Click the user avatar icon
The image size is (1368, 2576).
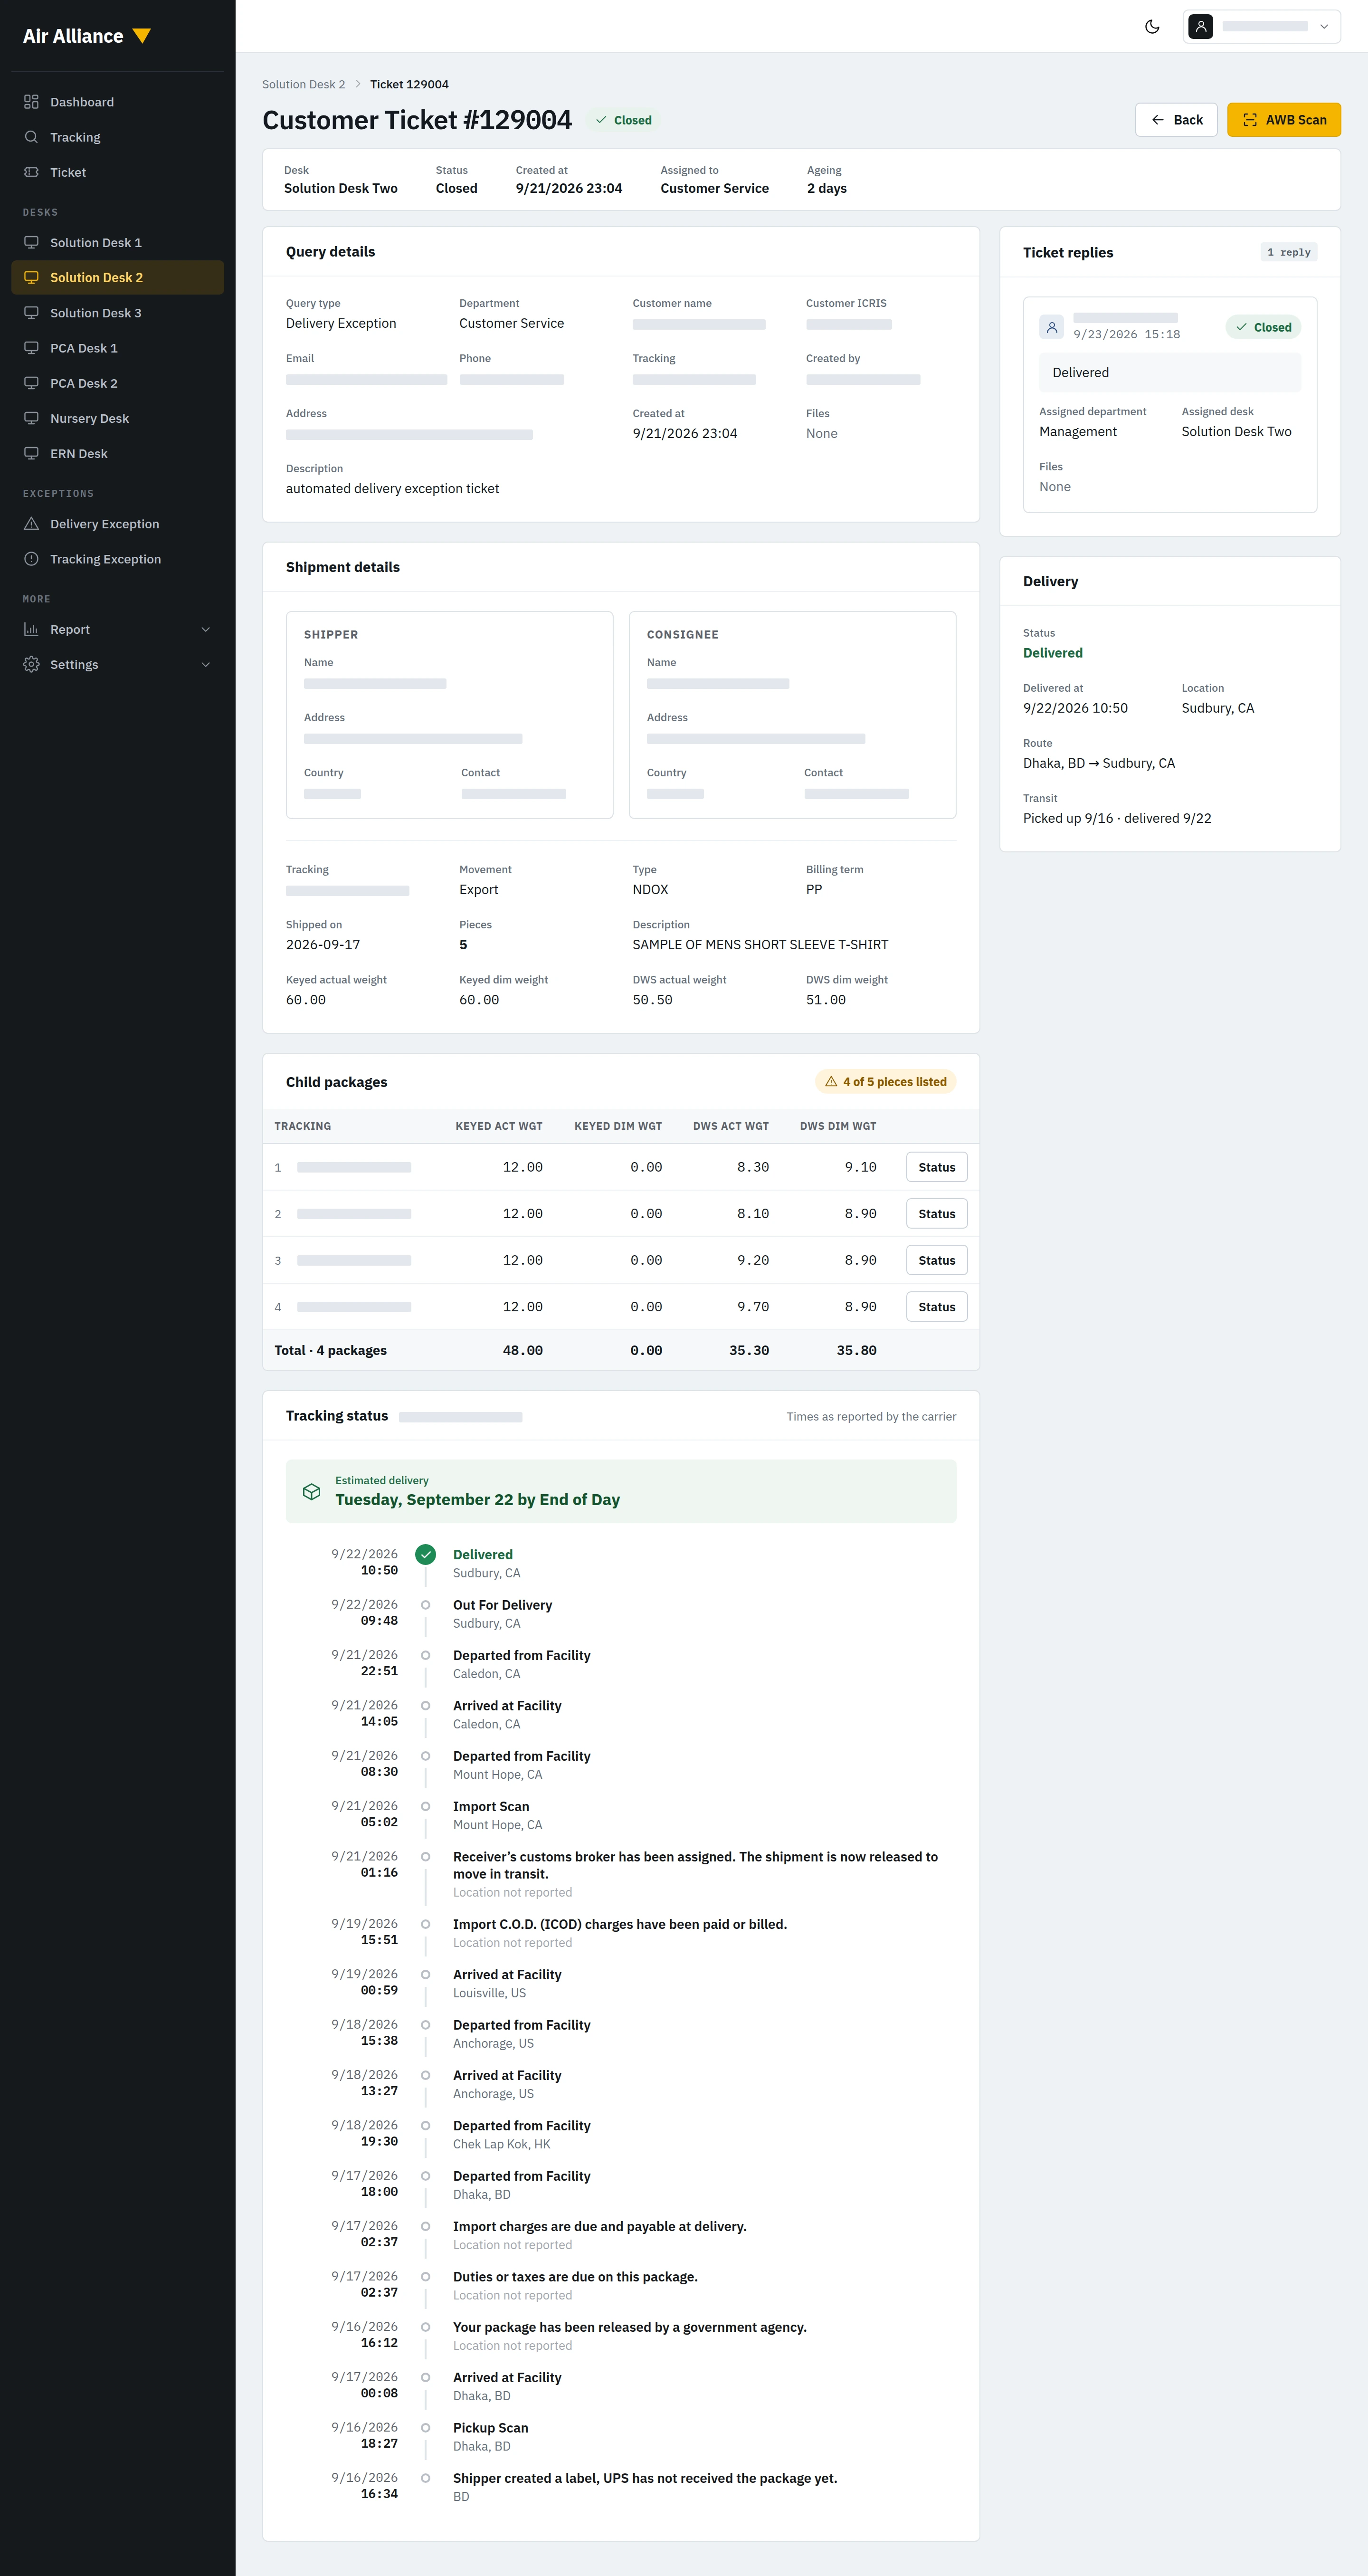[1201, 27]
